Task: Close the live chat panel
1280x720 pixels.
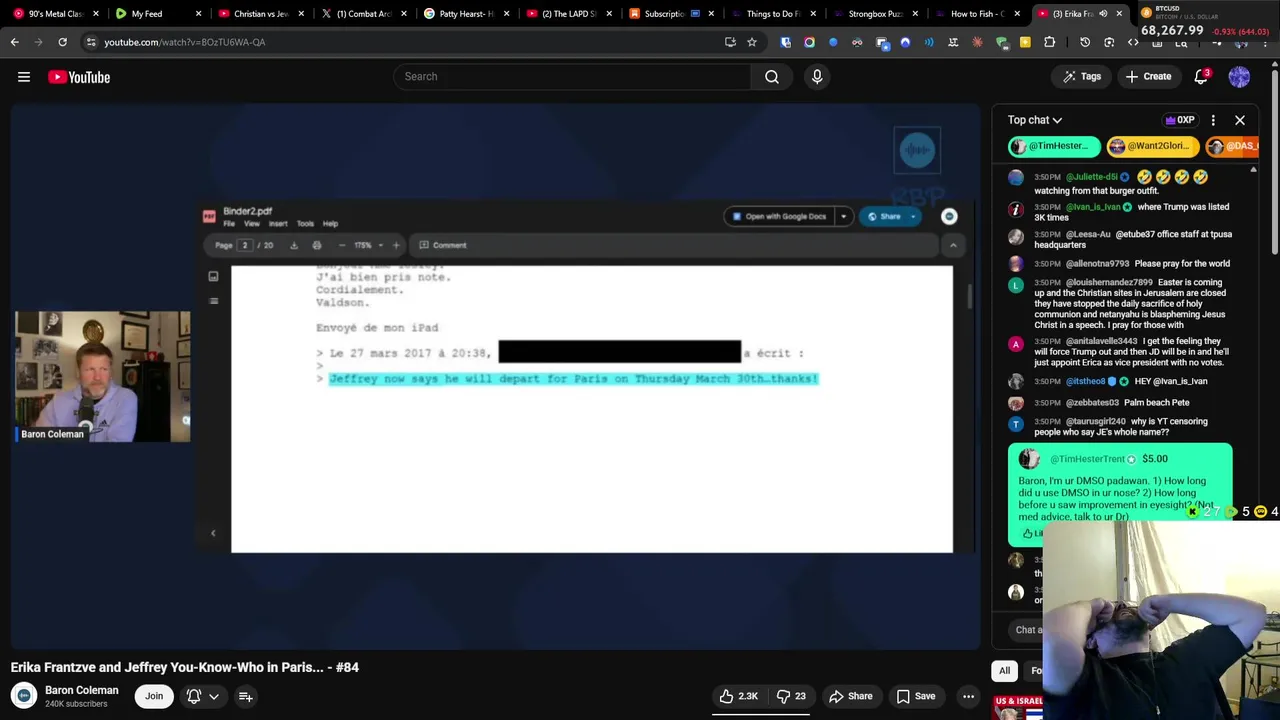Action: 1240,120
